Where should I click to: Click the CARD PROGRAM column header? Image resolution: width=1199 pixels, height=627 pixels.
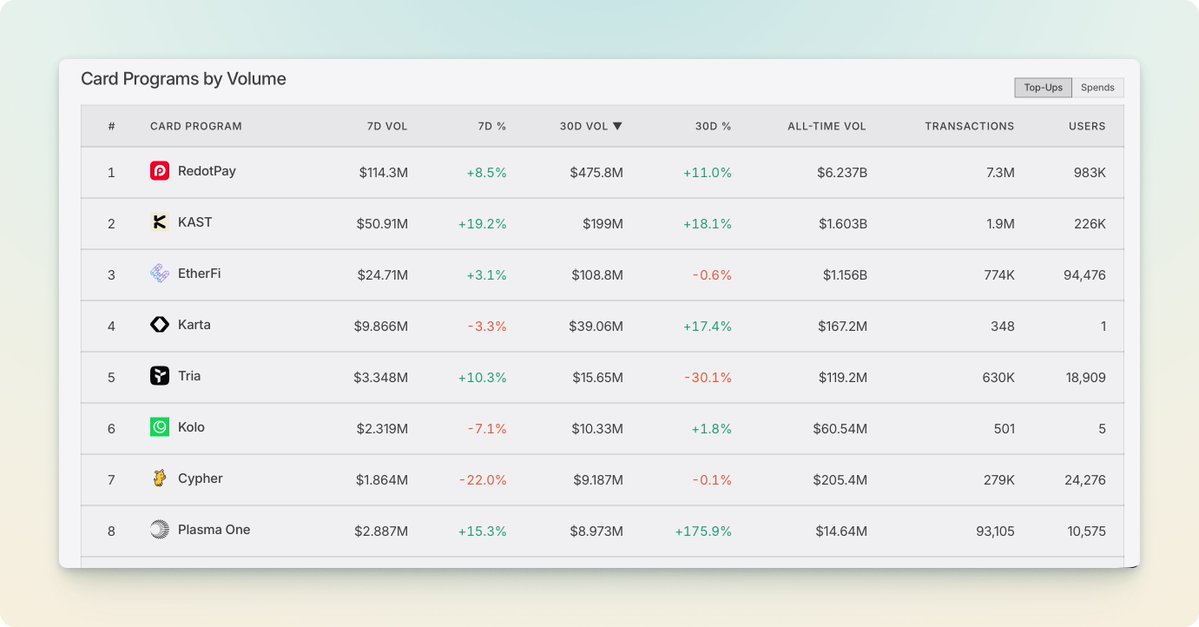[x=196, y=126]
